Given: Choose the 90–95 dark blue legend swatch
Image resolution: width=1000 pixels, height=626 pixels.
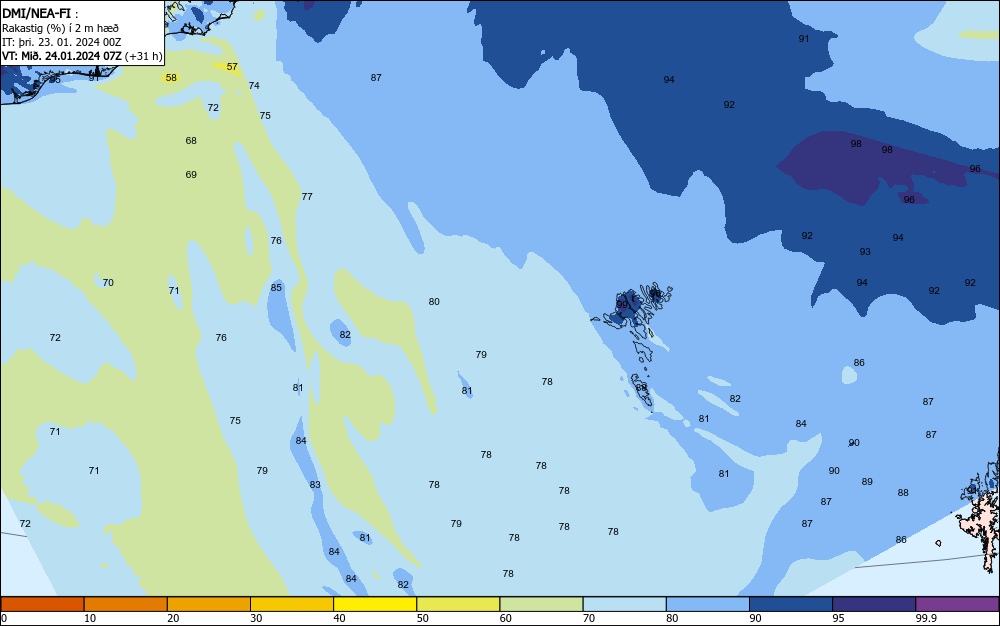Looking at the screenshot, I should click(791, 604).
